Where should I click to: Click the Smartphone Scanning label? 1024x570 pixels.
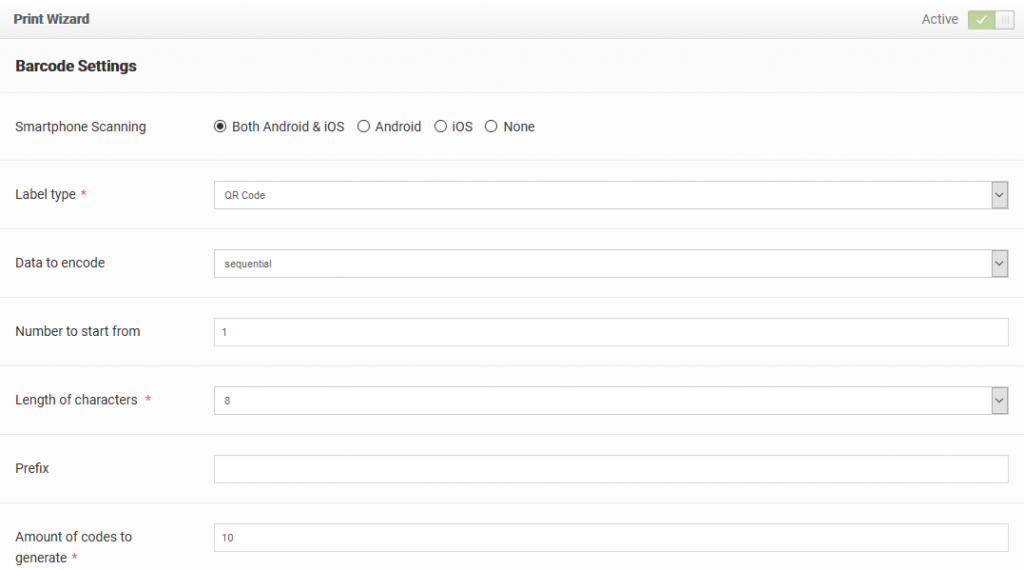[80, 127]
